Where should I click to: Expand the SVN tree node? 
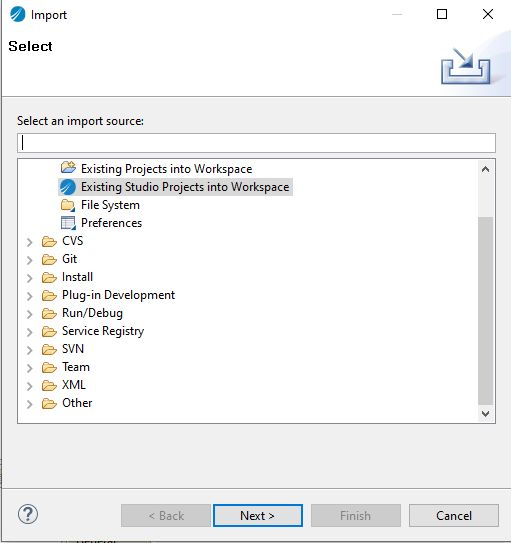[30, 350]
